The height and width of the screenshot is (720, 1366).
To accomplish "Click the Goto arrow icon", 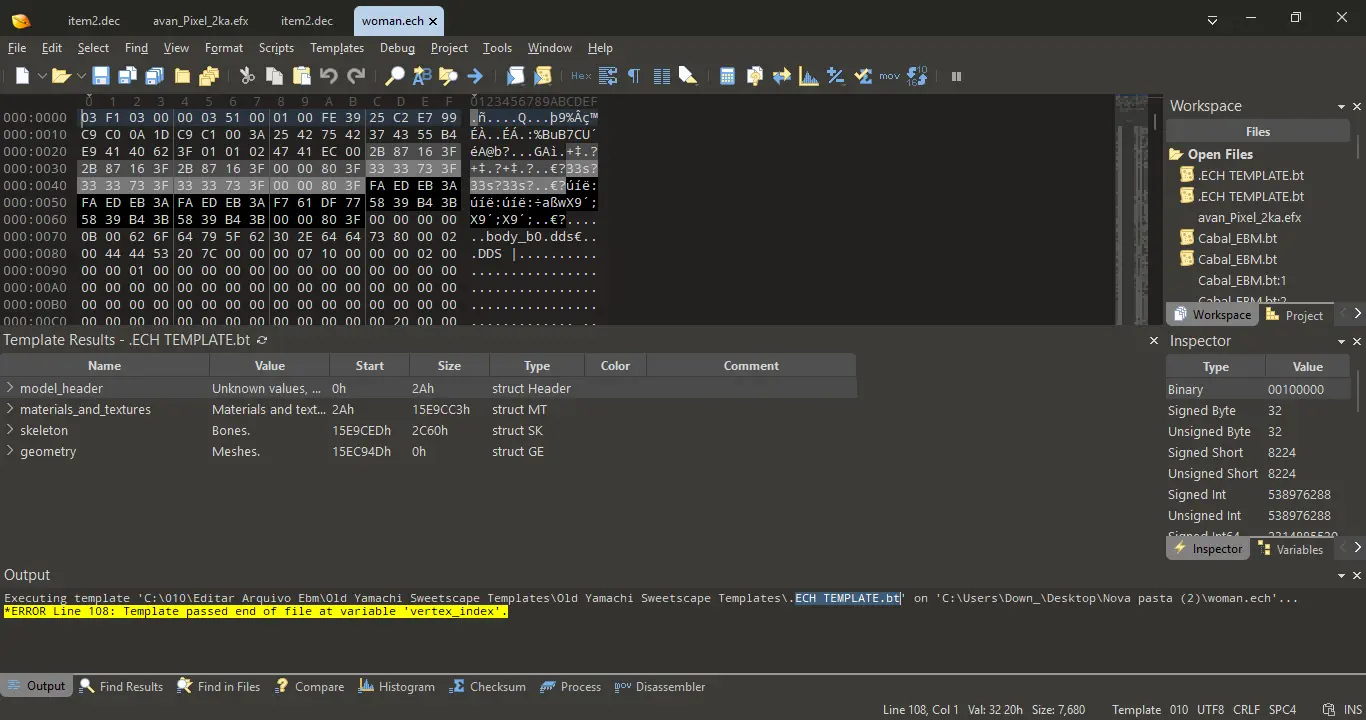I will click(474, 76).
